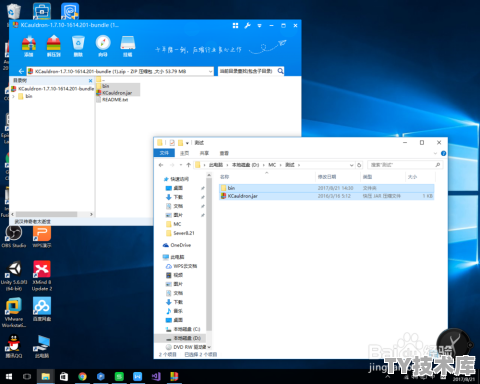480x384 pixels.
Task: Select DVD RW drive in Explorer sidebar
Action: coord(186,347)
